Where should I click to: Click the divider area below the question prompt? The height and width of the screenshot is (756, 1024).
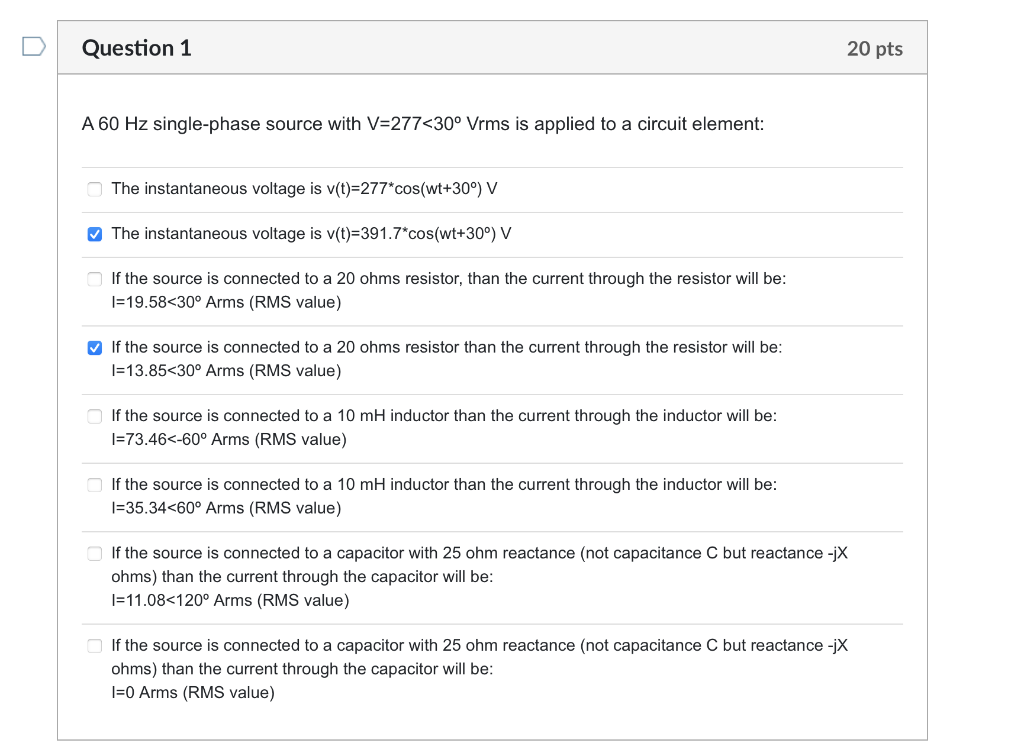490,165
